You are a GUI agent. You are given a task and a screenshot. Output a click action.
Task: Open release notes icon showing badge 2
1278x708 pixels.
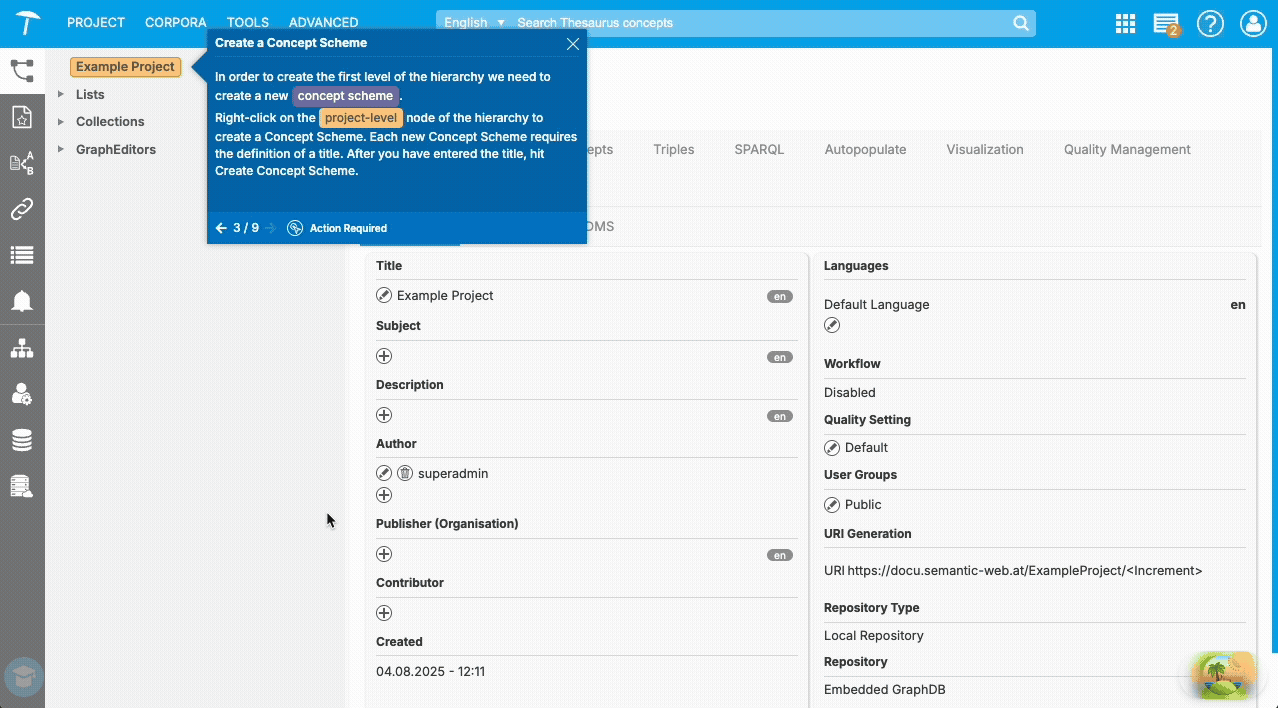point(1166,22)
